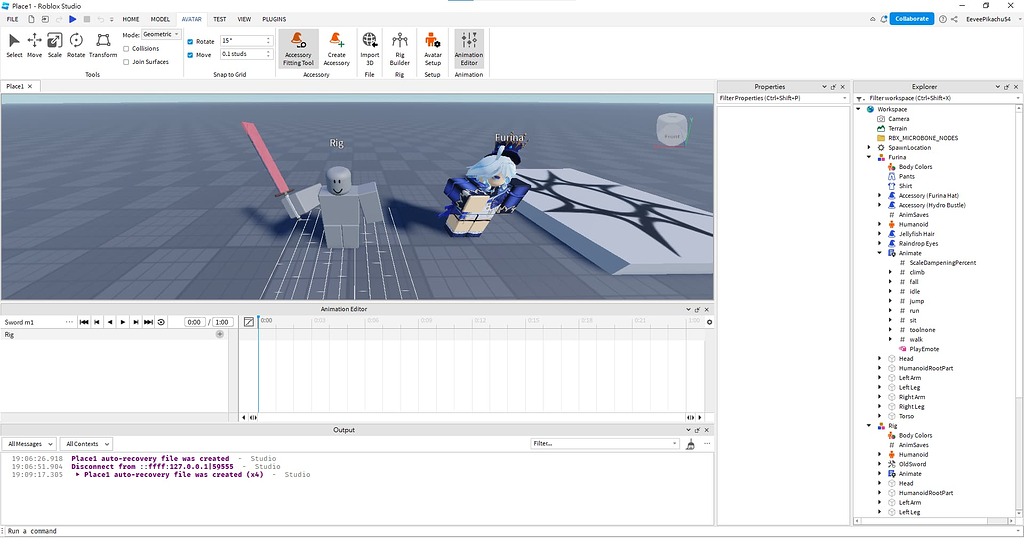The image size is (1024, 551).
Task: Disable Rotate snap checkbox
Action: tap(190, 42)
